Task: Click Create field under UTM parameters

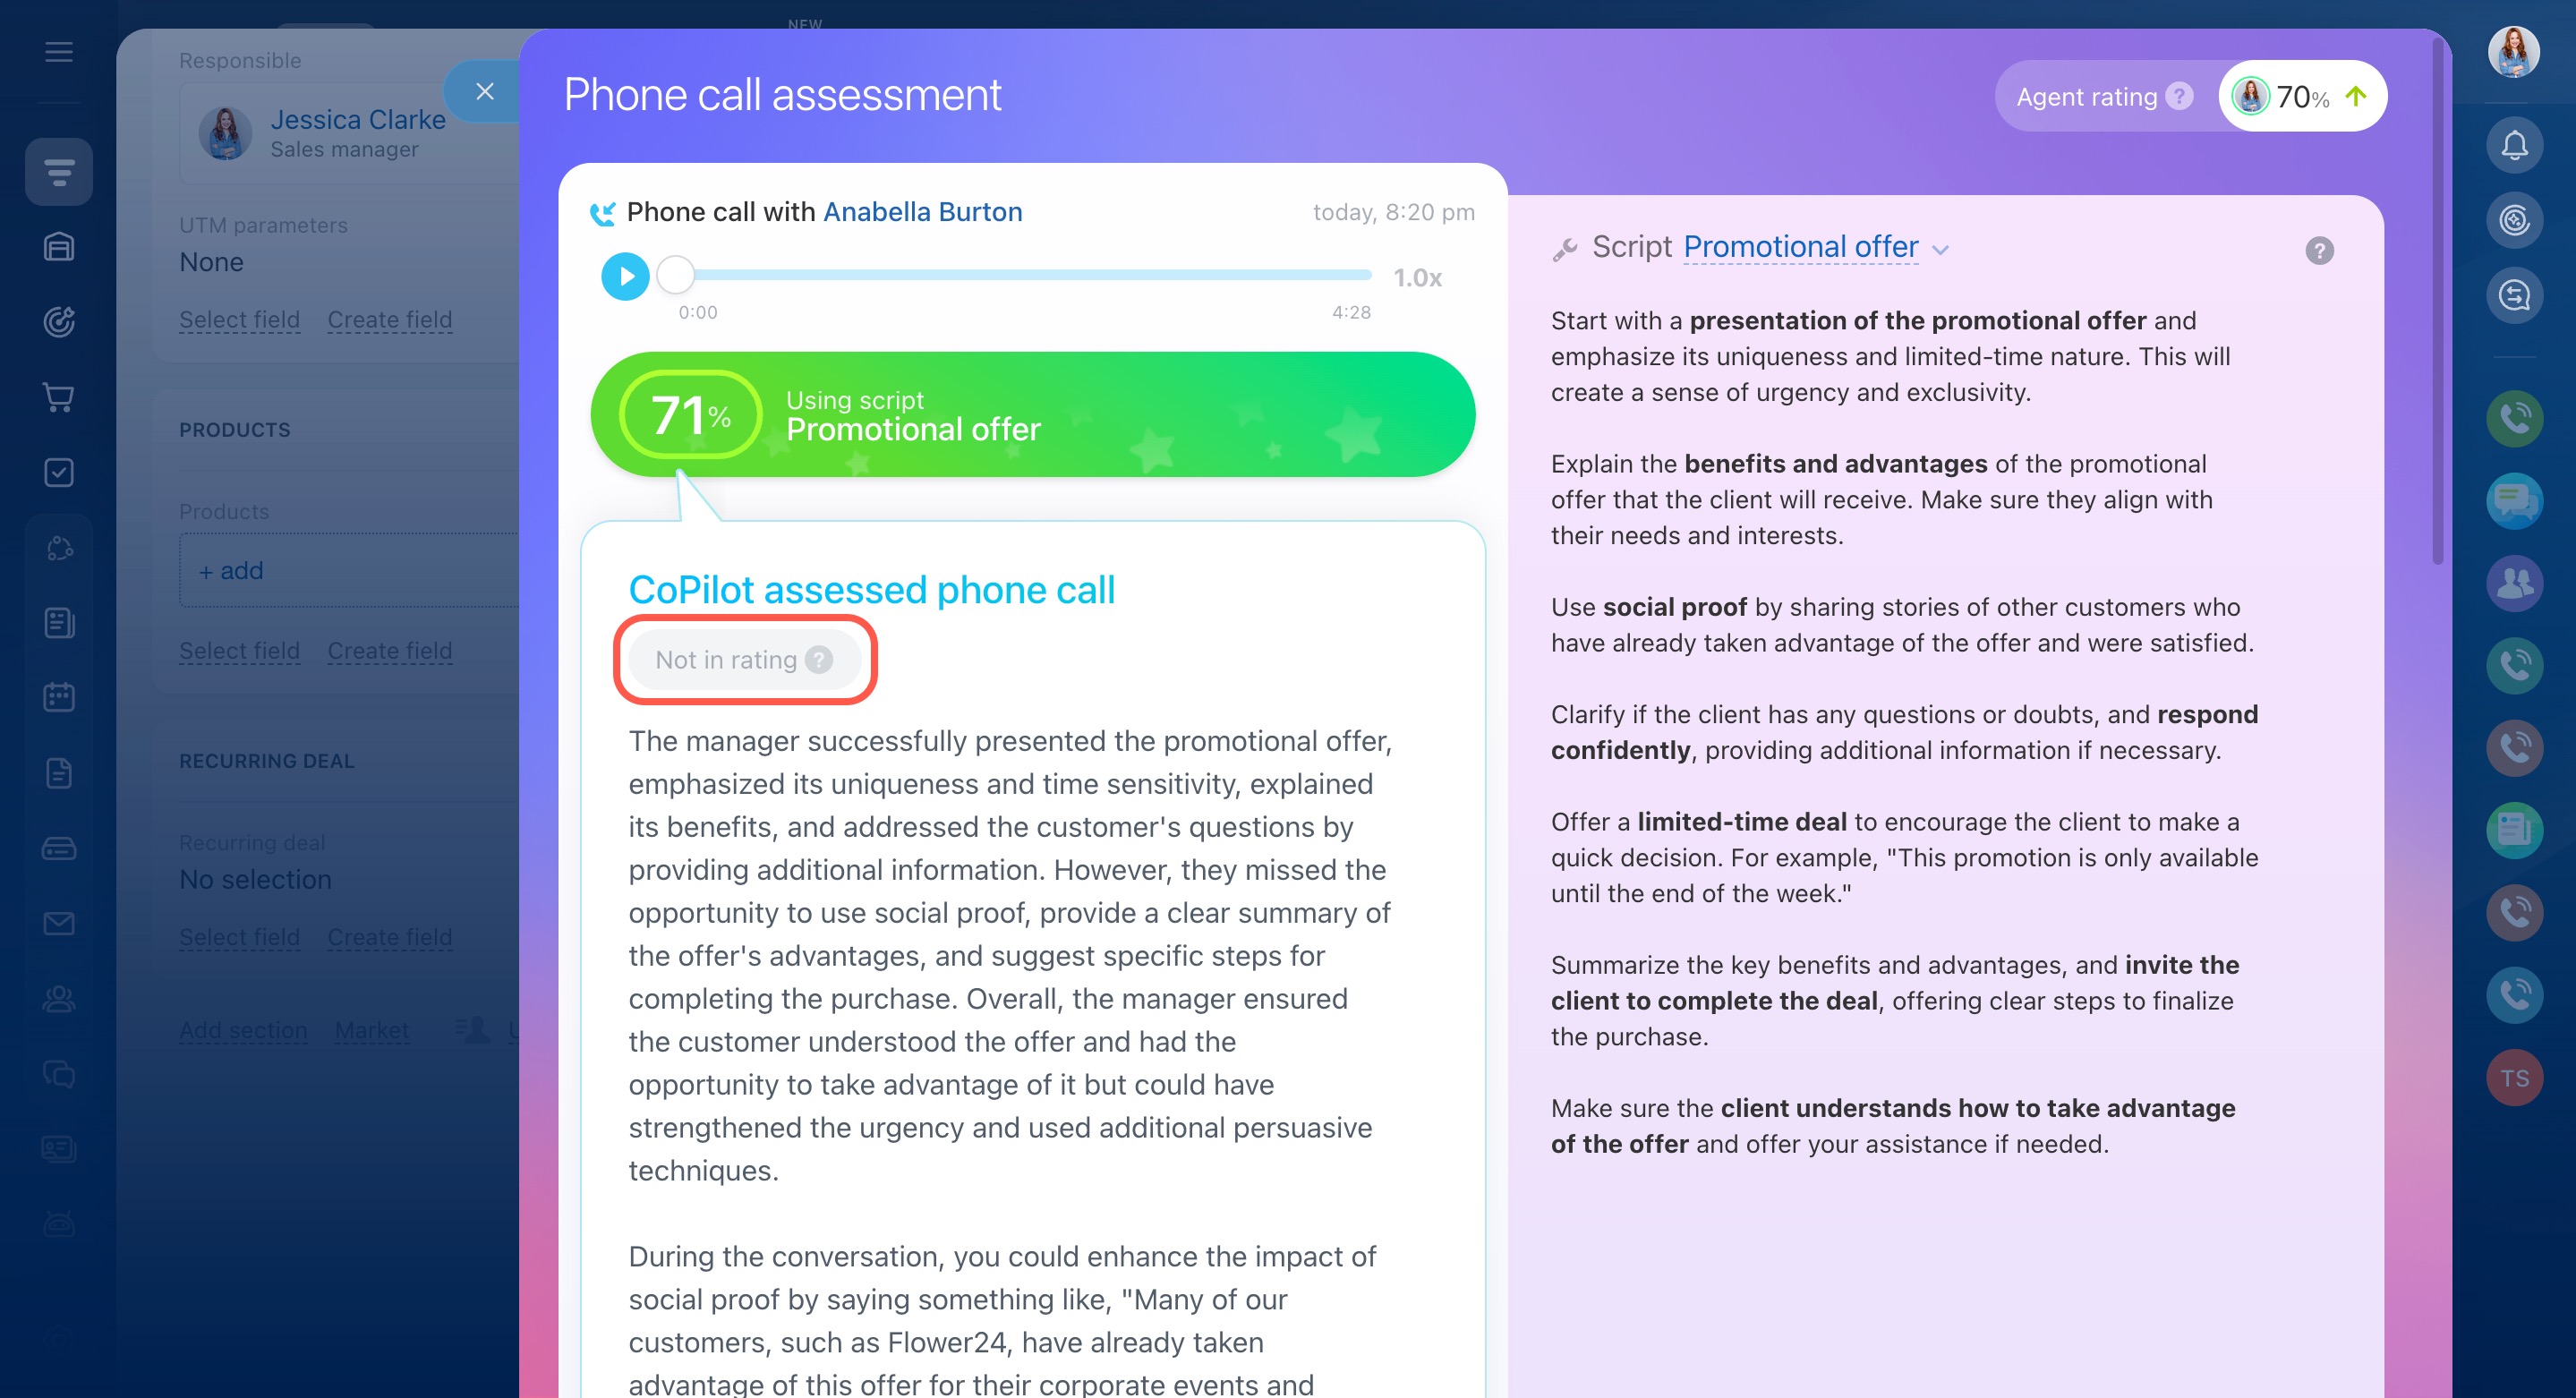Action: coord(390,320)
